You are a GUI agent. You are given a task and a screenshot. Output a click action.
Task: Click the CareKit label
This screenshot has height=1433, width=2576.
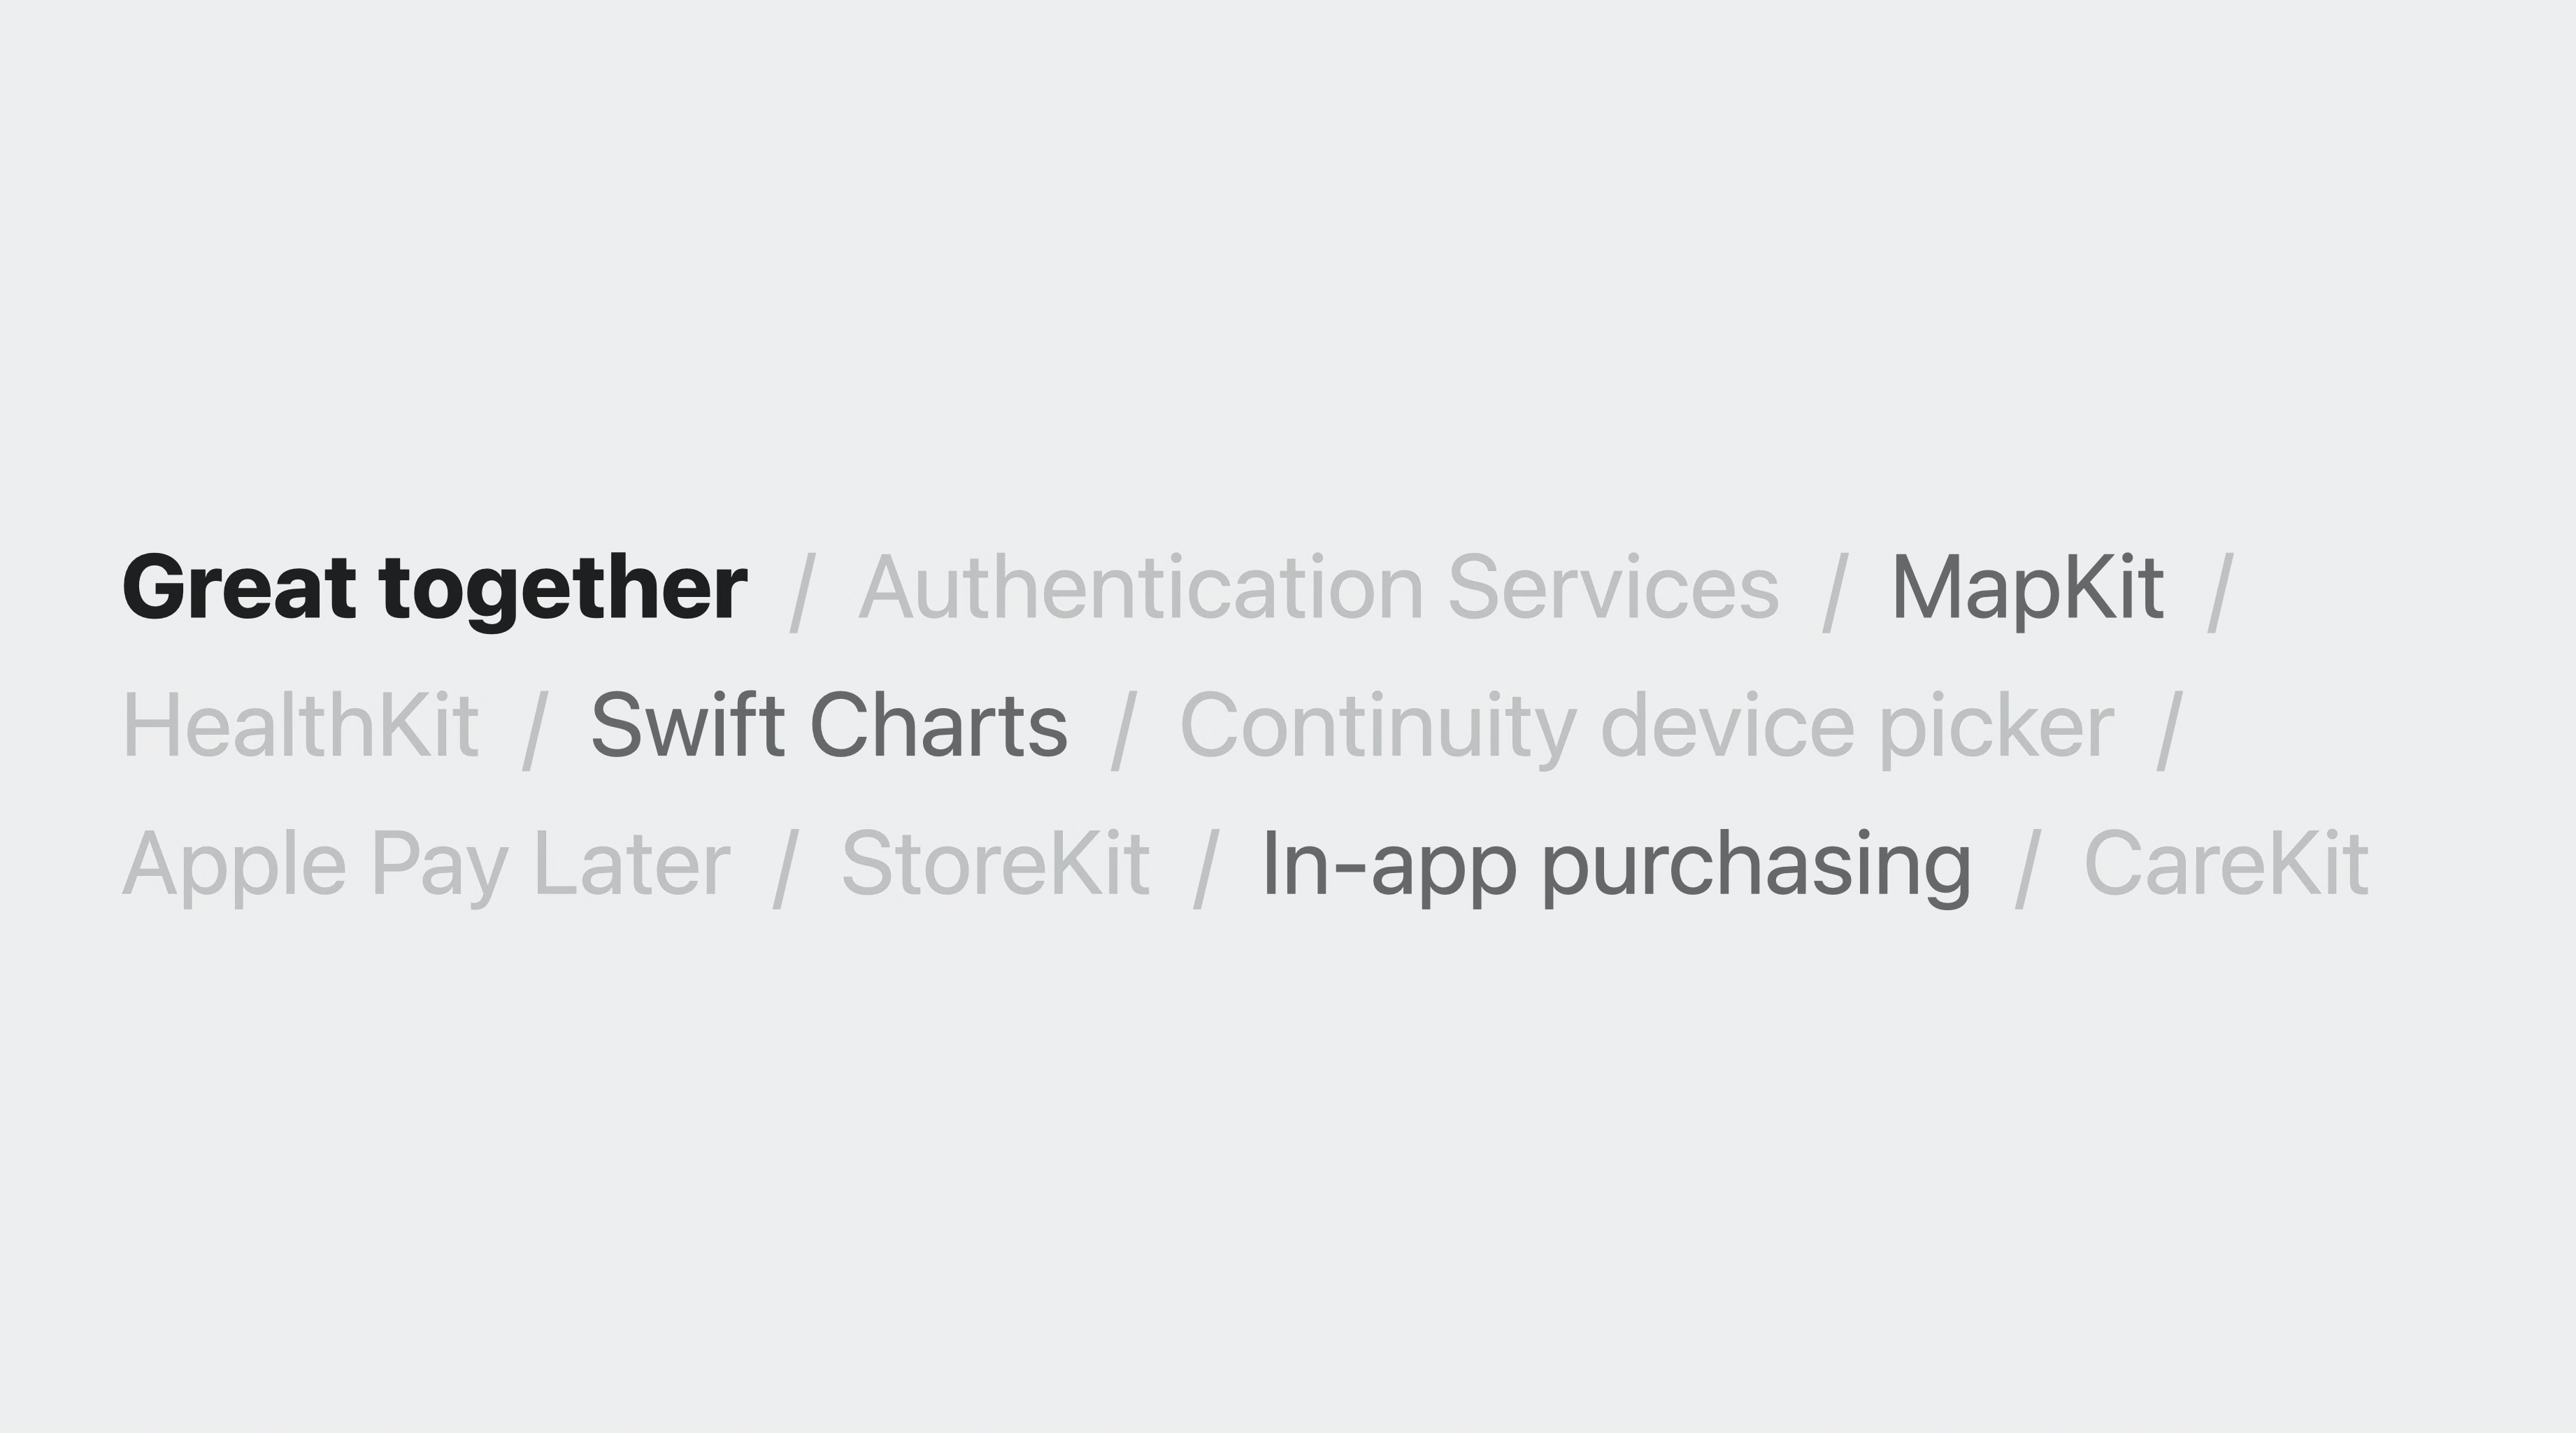tap(2226, 863)
